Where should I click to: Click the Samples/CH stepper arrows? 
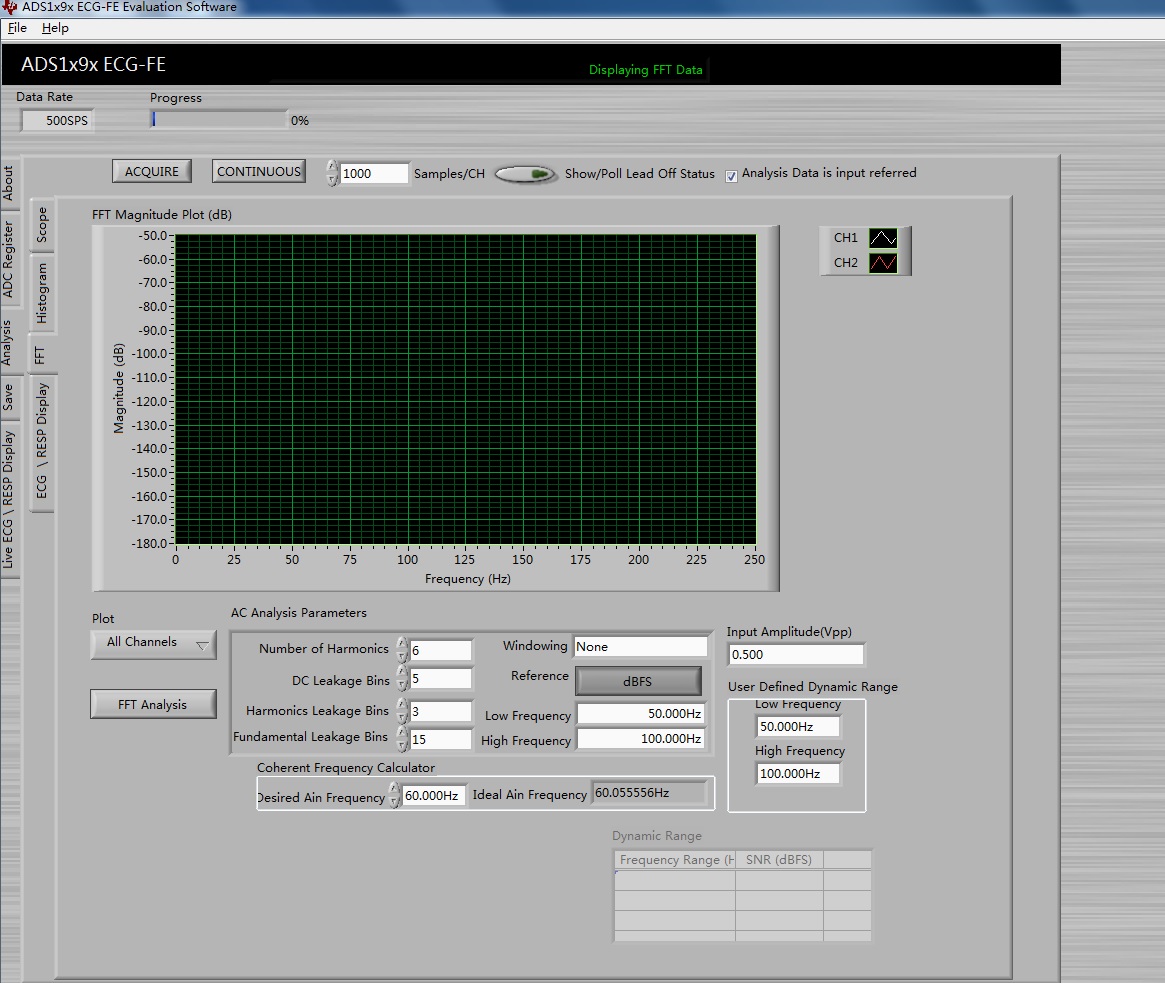tap(332, 173)
